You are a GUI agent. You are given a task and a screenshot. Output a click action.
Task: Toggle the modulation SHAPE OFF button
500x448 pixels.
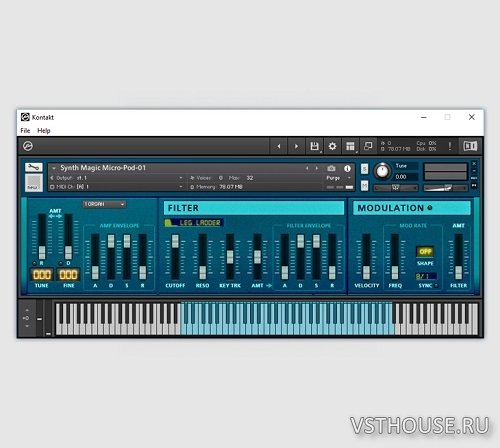[x=425, y=252]
